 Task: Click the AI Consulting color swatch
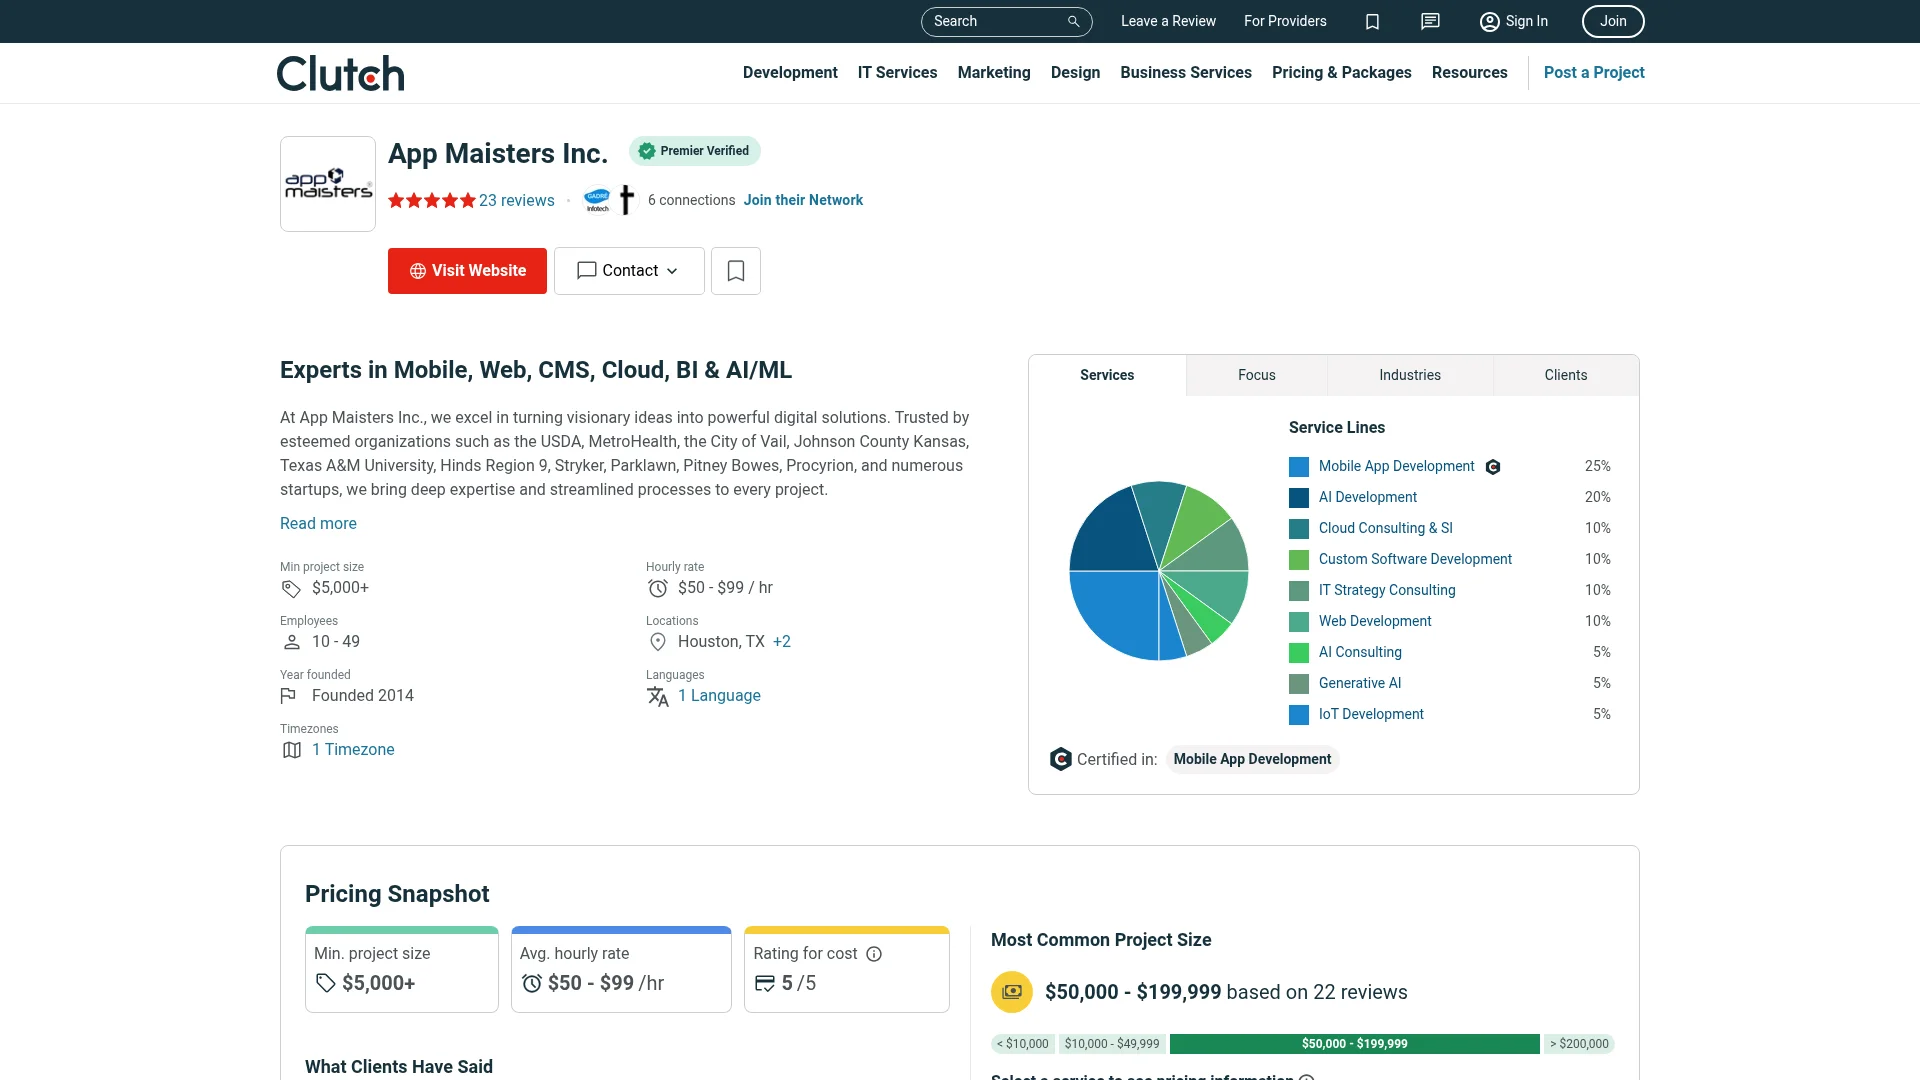(1299, 653)
